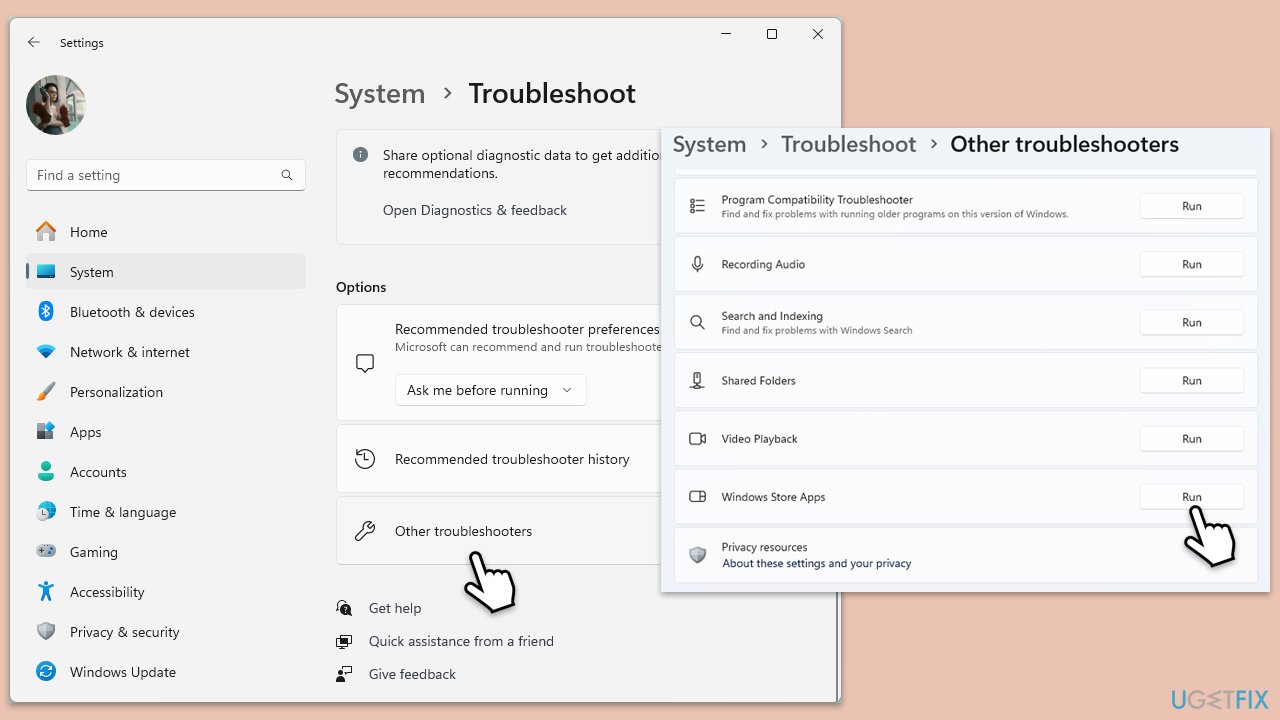Open Bluetooth & devices settings

(132, 312)
